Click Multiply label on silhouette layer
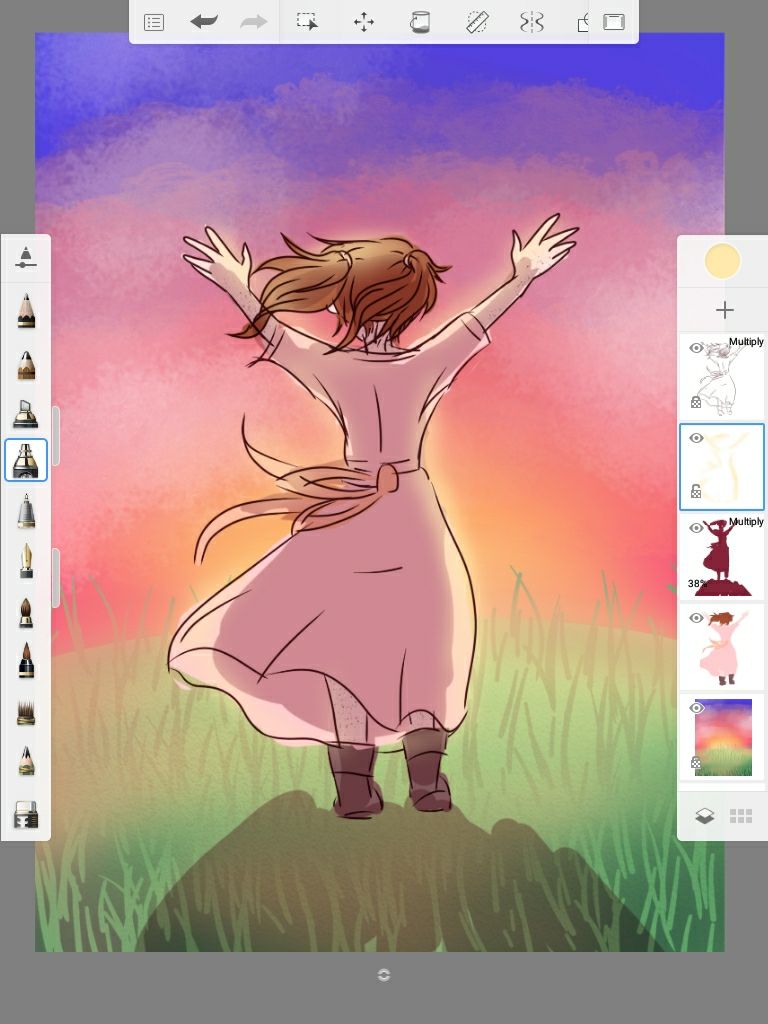768x1024 pixels. click(746, 522)
